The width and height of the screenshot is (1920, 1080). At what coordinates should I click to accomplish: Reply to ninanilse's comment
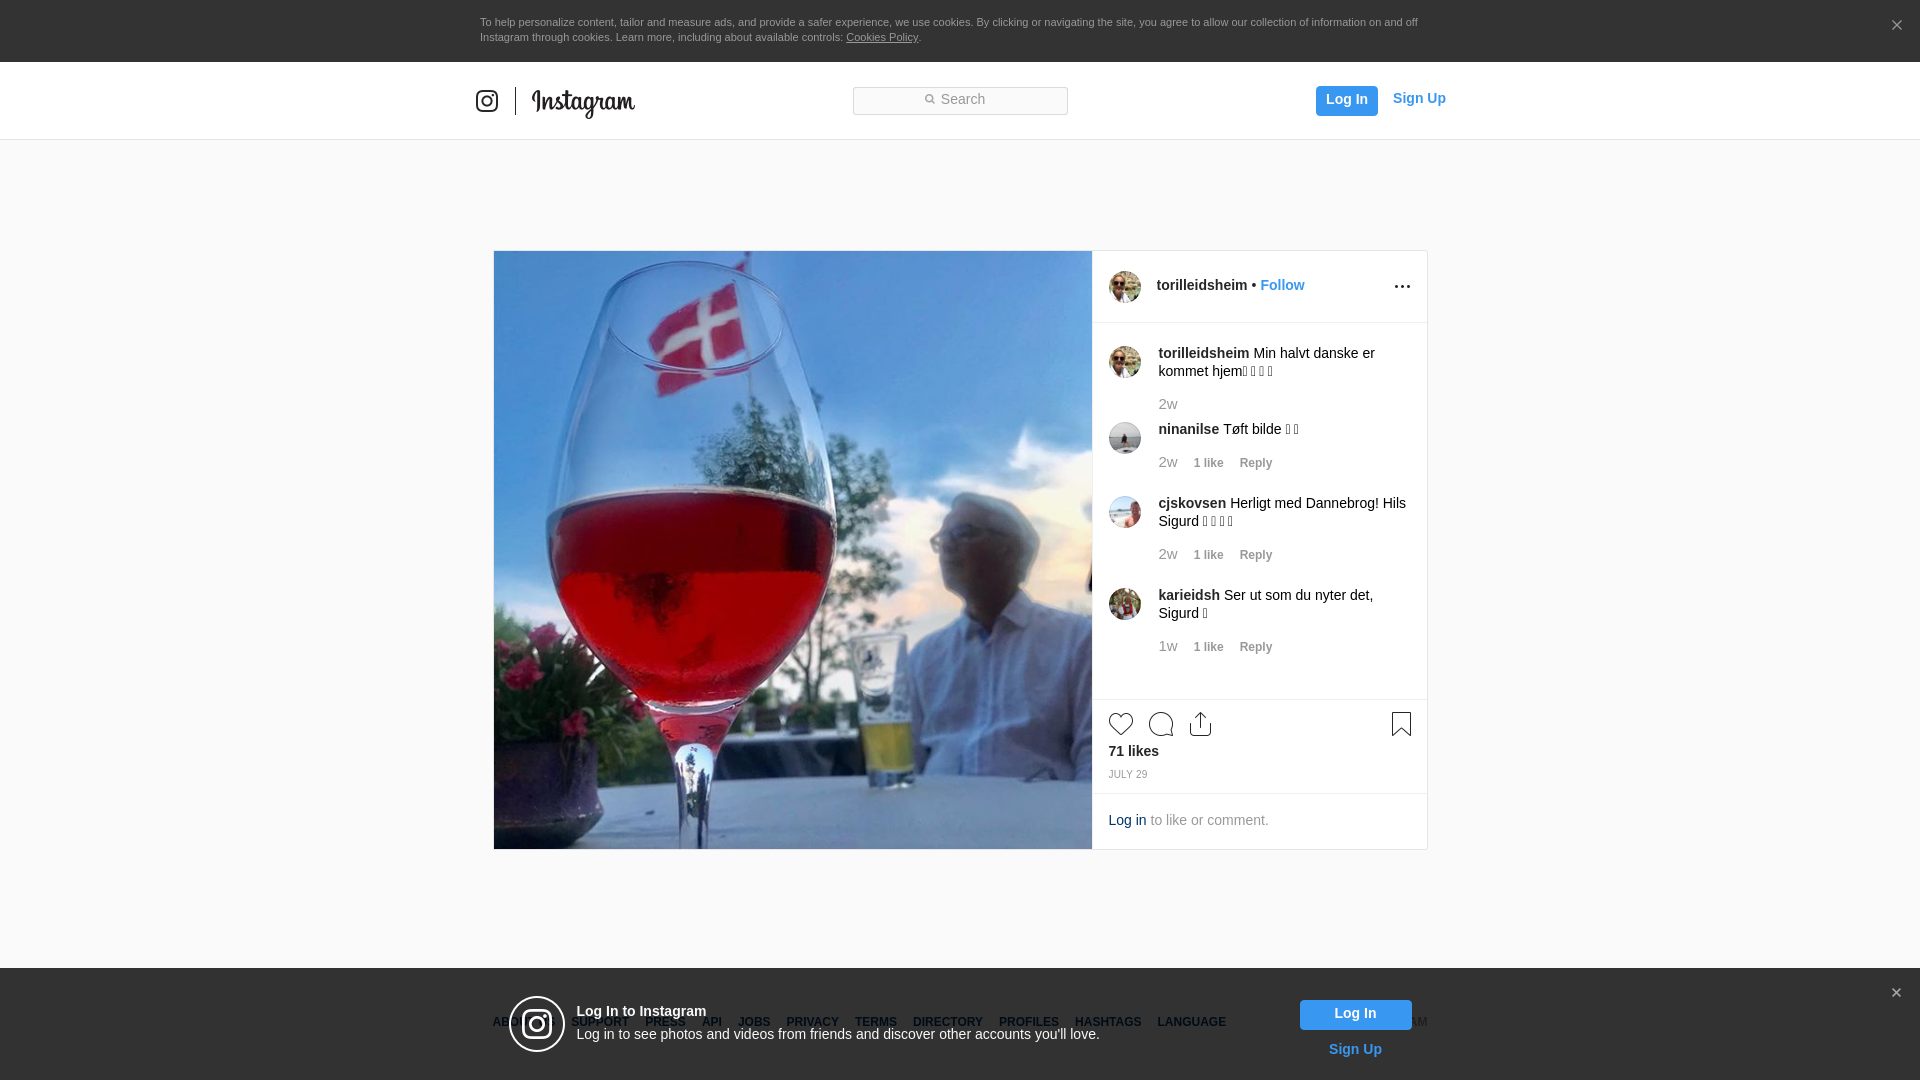pyautogui.click(x=1256, y=463)
